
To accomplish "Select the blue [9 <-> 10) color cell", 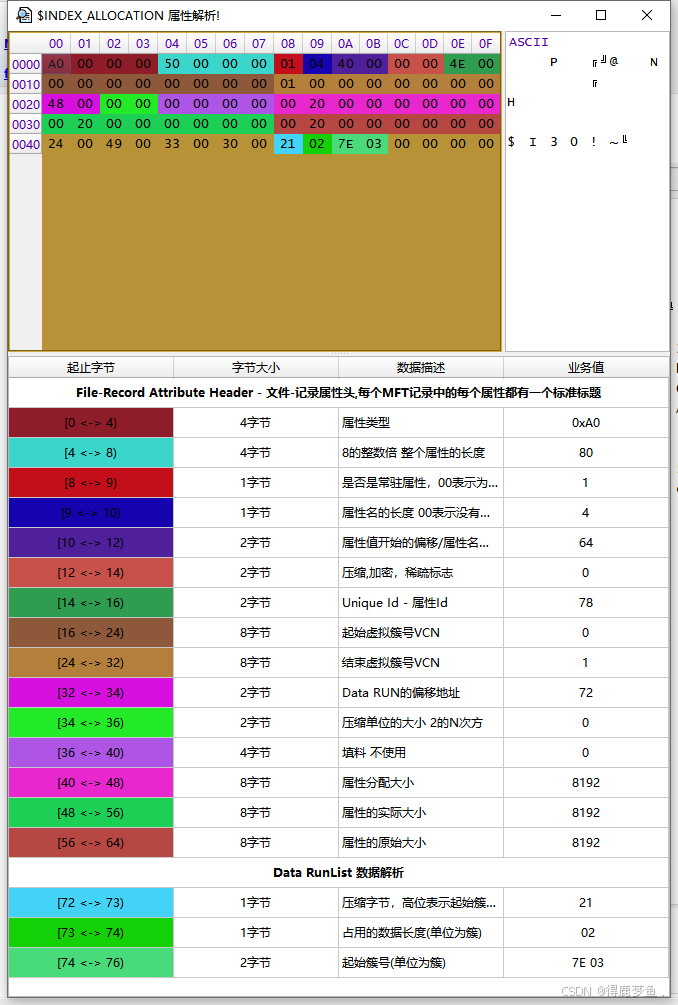I will coord(91,513).
